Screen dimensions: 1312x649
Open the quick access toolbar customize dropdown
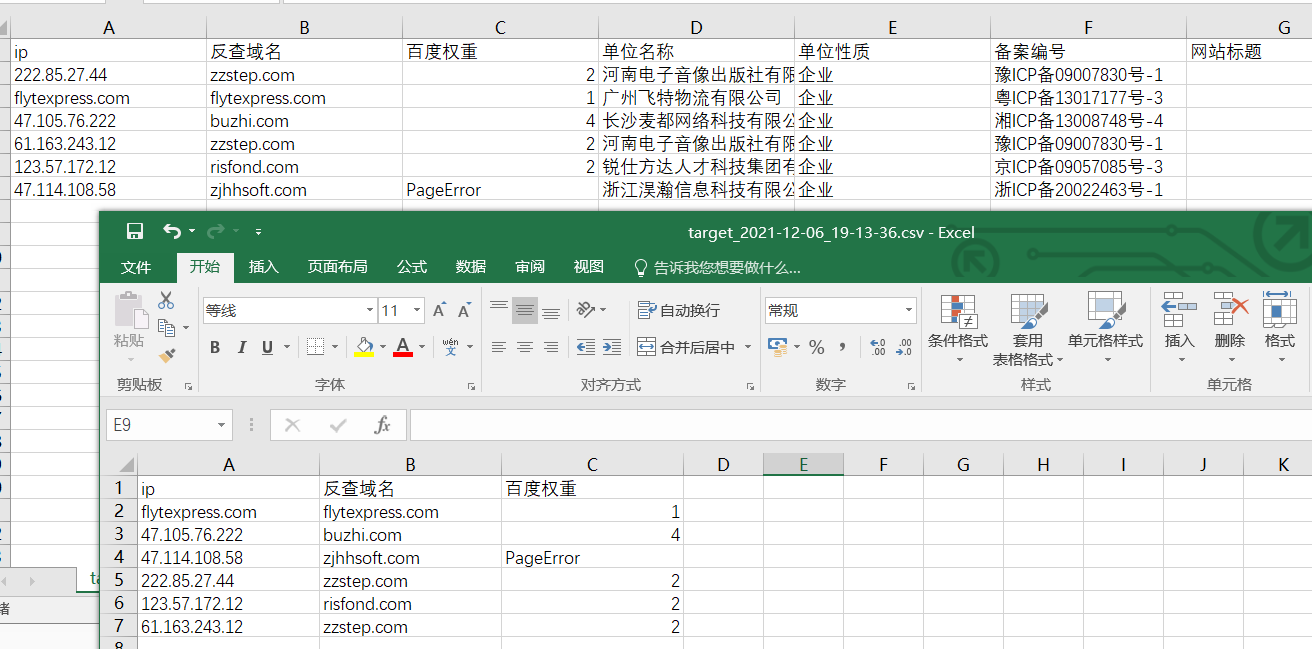pos(258,232)
